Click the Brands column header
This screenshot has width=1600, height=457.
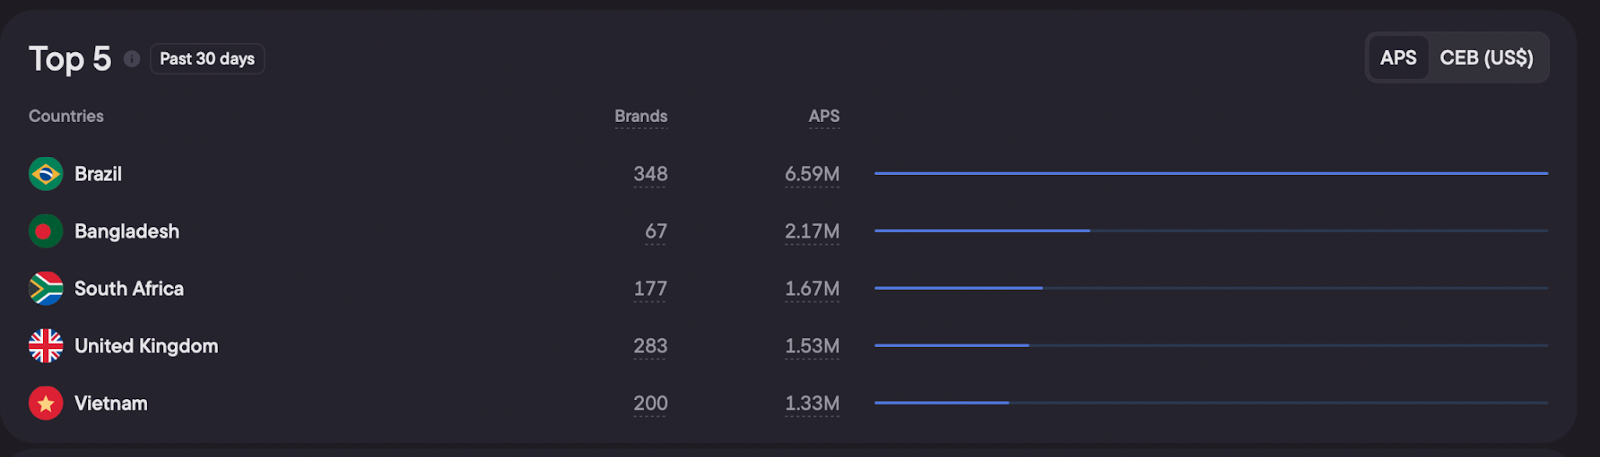pyautogui.click(x=640, y=116)
